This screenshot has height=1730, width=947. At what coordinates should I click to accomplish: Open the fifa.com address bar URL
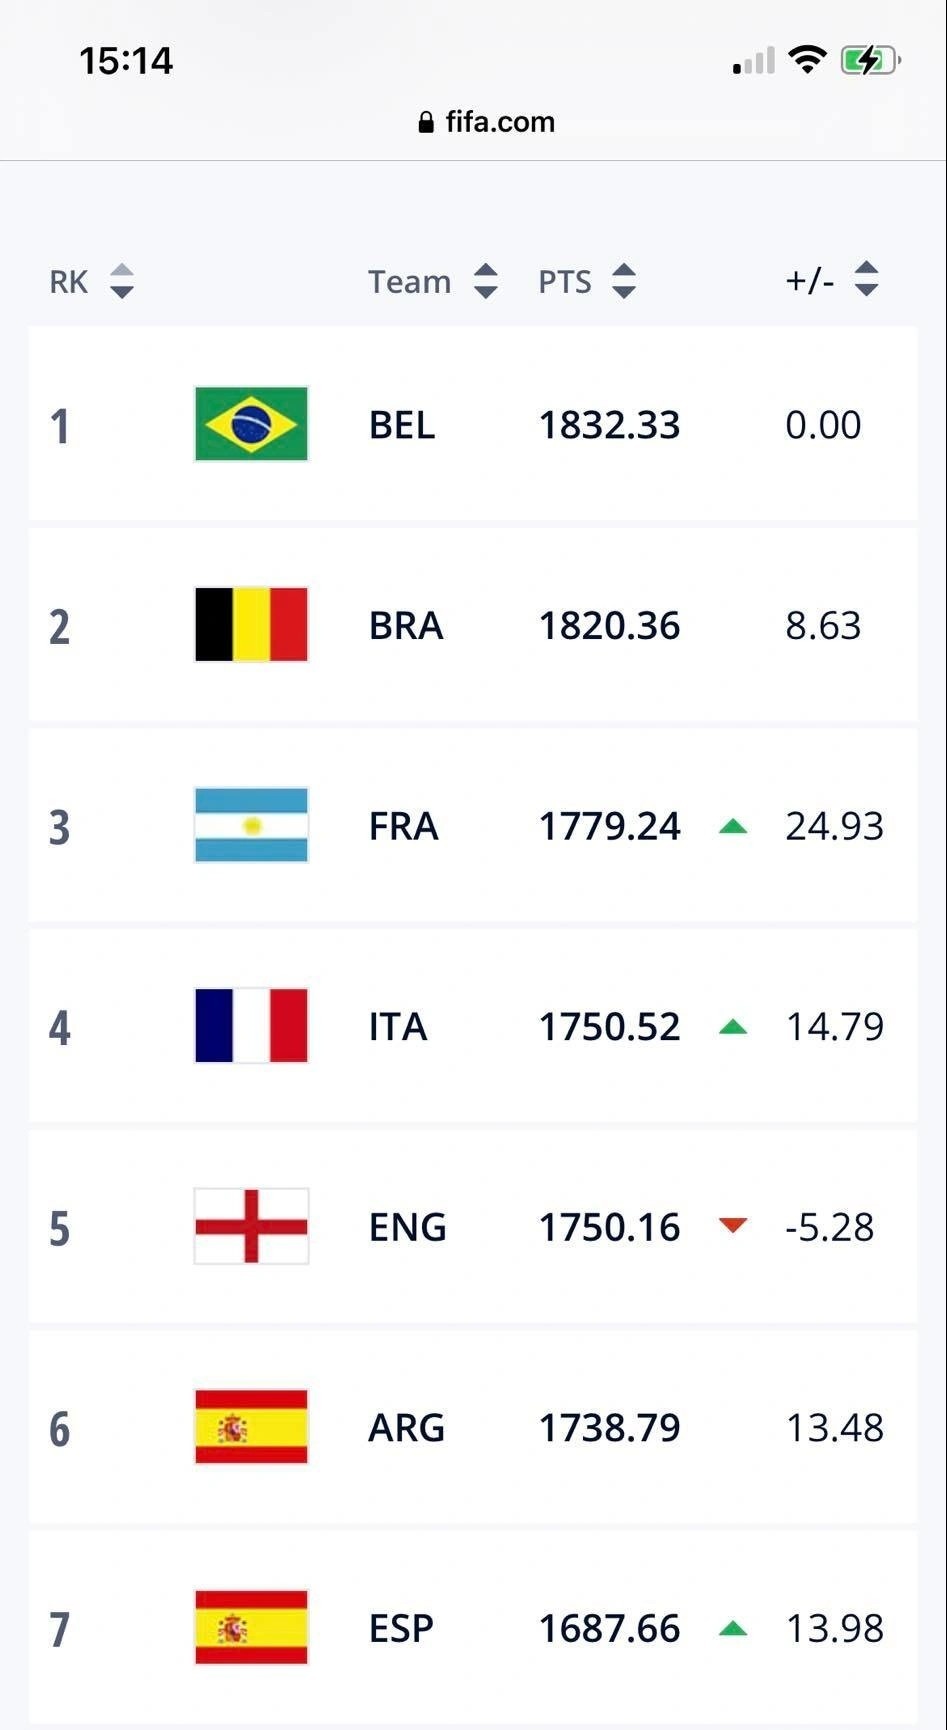click(499, 122)
